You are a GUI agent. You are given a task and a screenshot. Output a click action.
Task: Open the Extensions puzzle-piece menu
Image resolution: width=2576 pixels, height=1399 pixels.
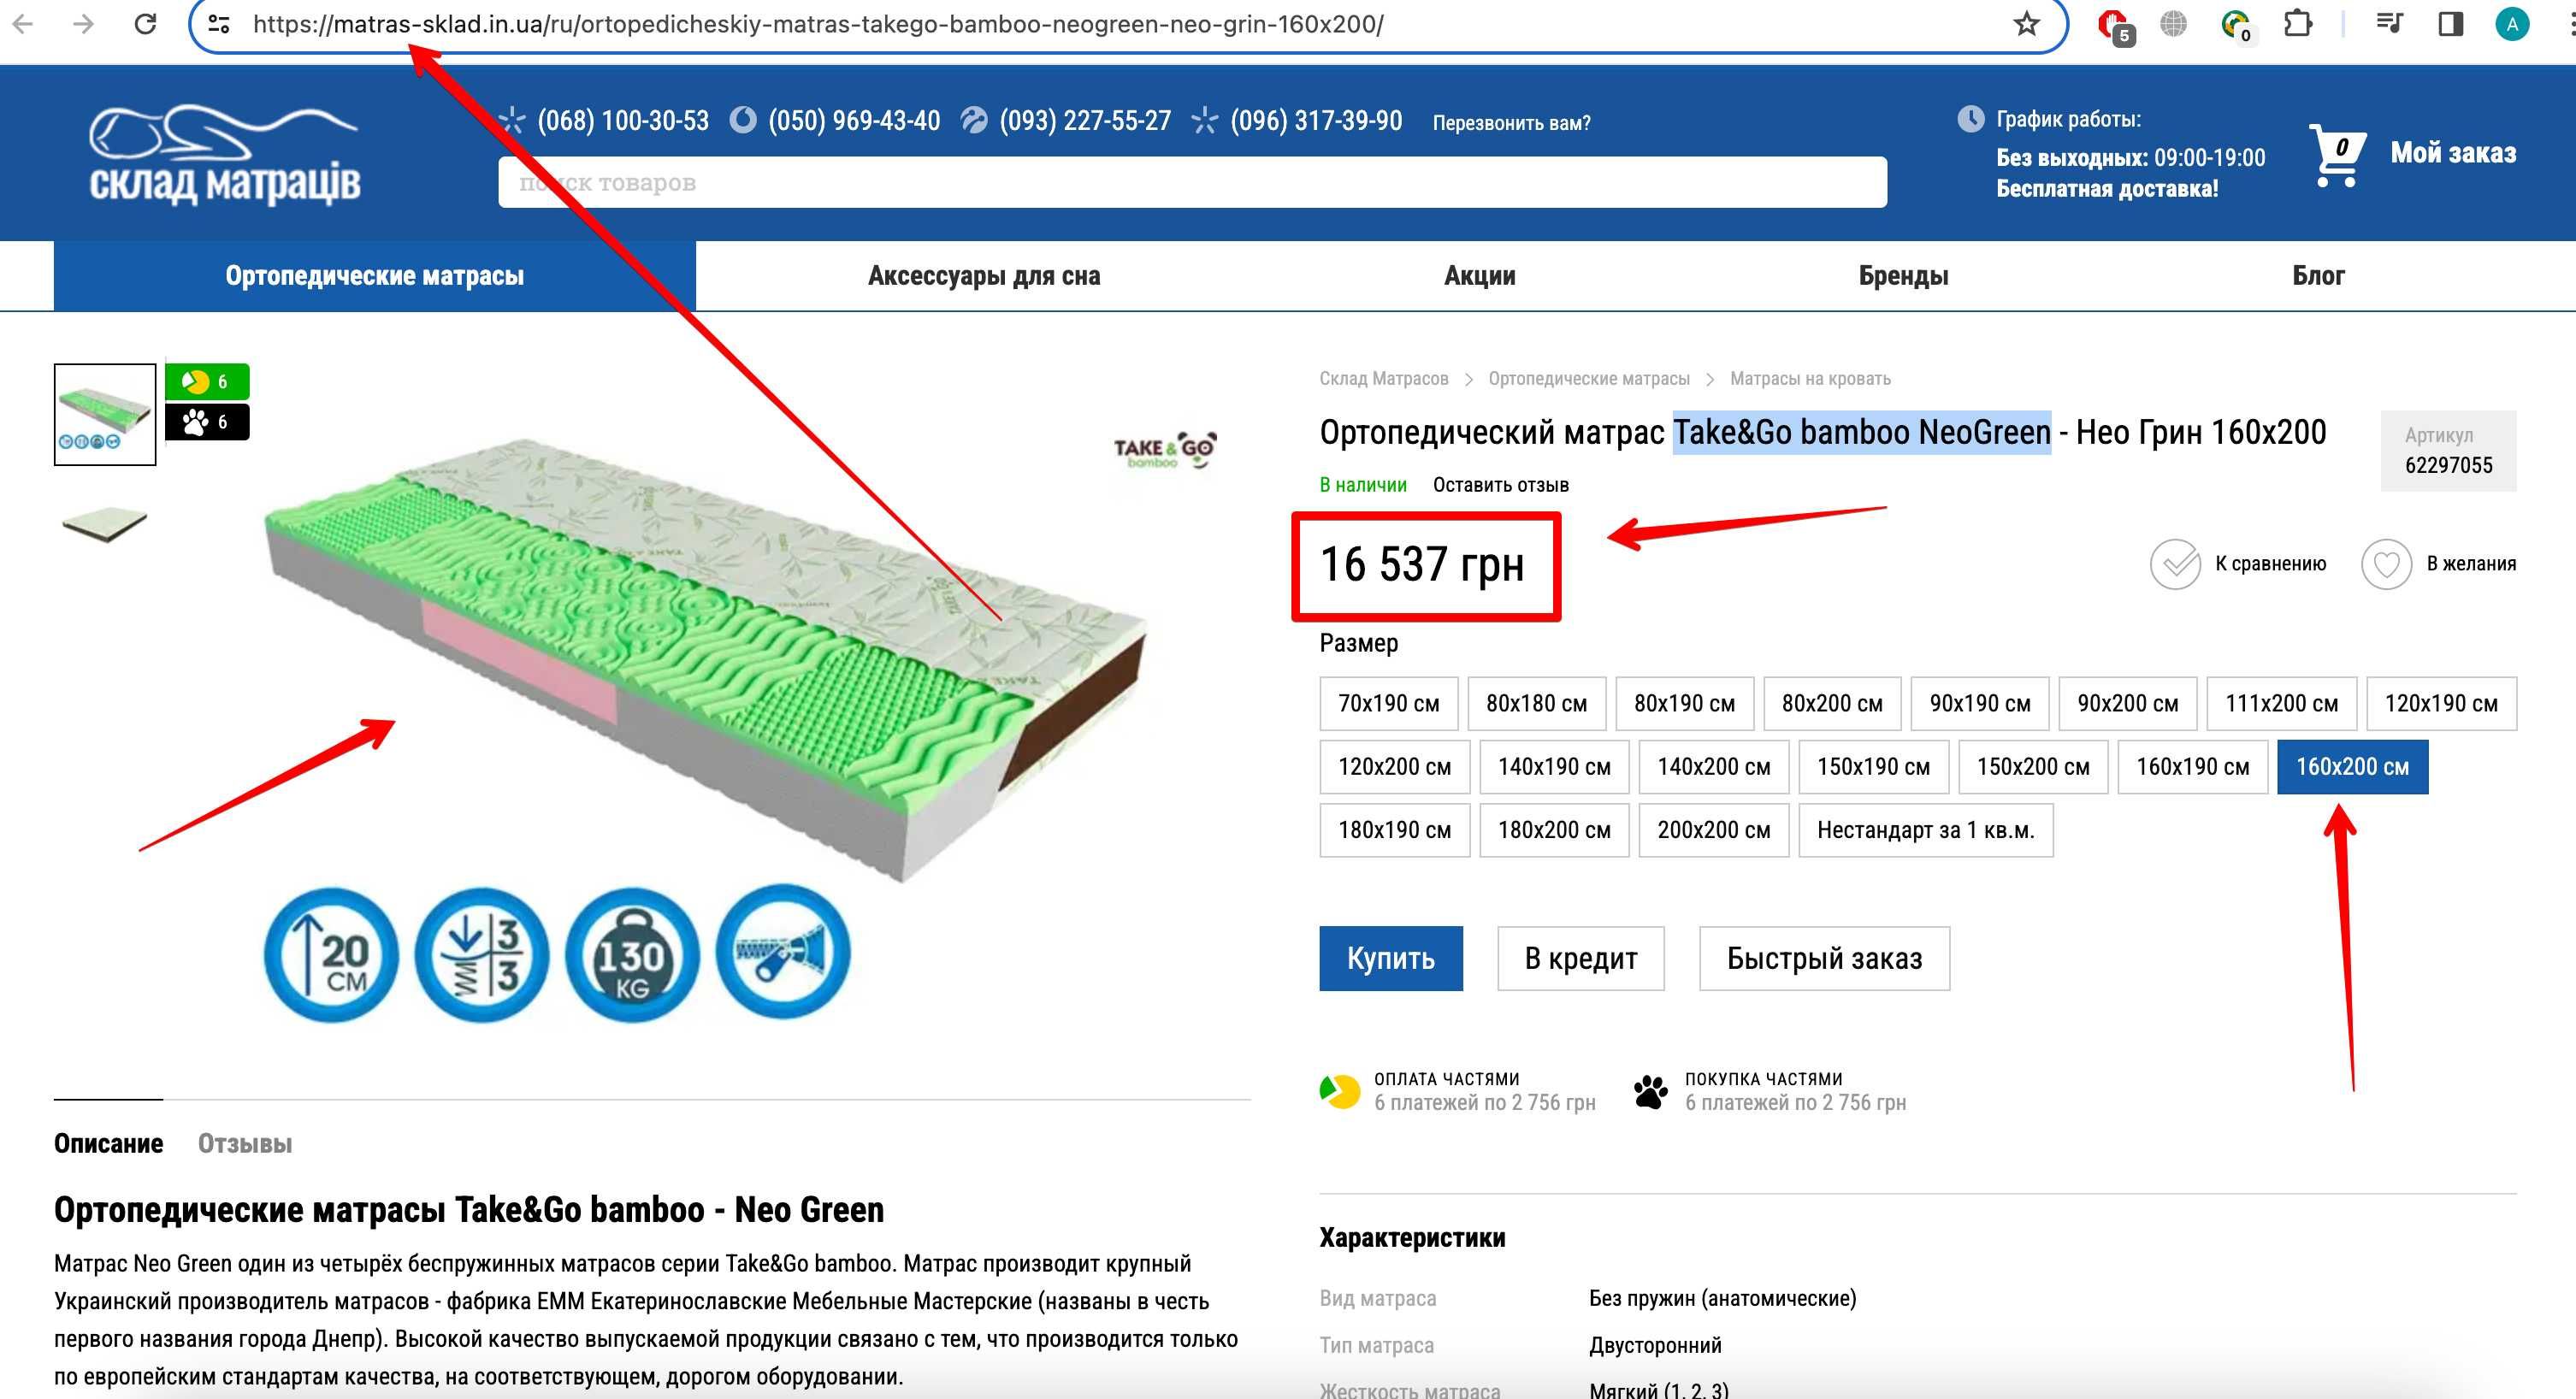tap(2299, 24)
